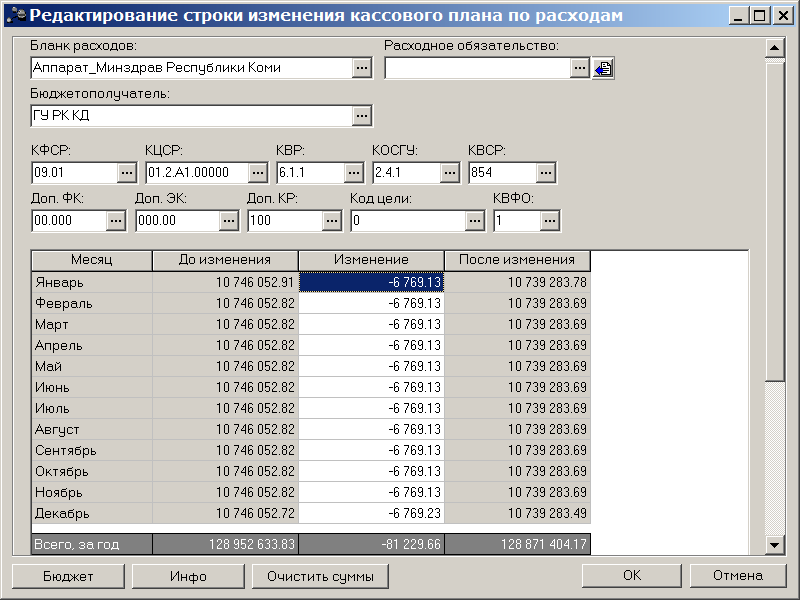Click the Доп. КР field with 100

coord(285,220)
